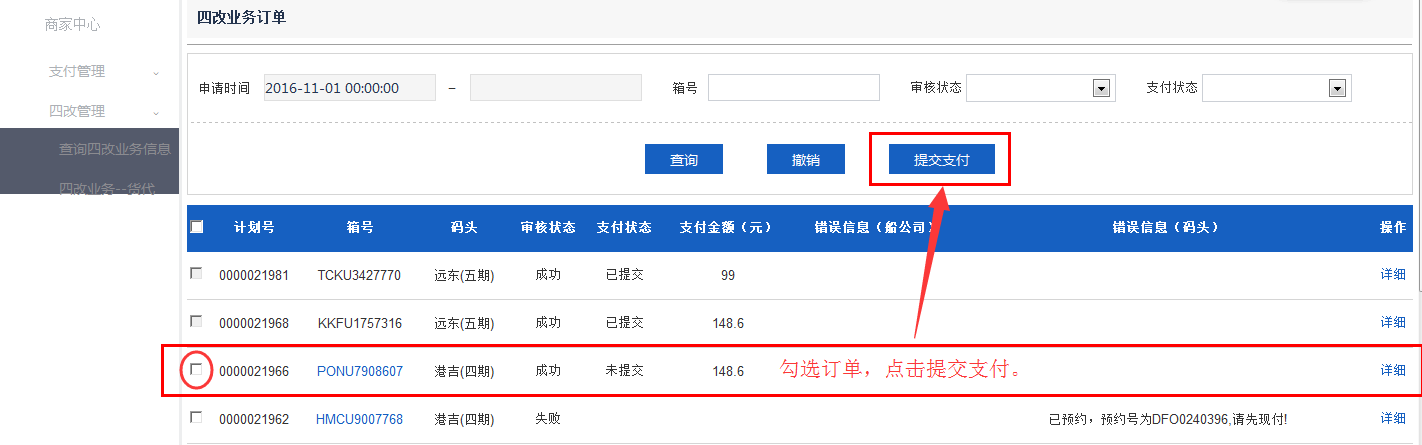Click the 撤销 cancel button
Image resolution: width=1422 pixels, height=445 pixels.
[x=806, y=160]
